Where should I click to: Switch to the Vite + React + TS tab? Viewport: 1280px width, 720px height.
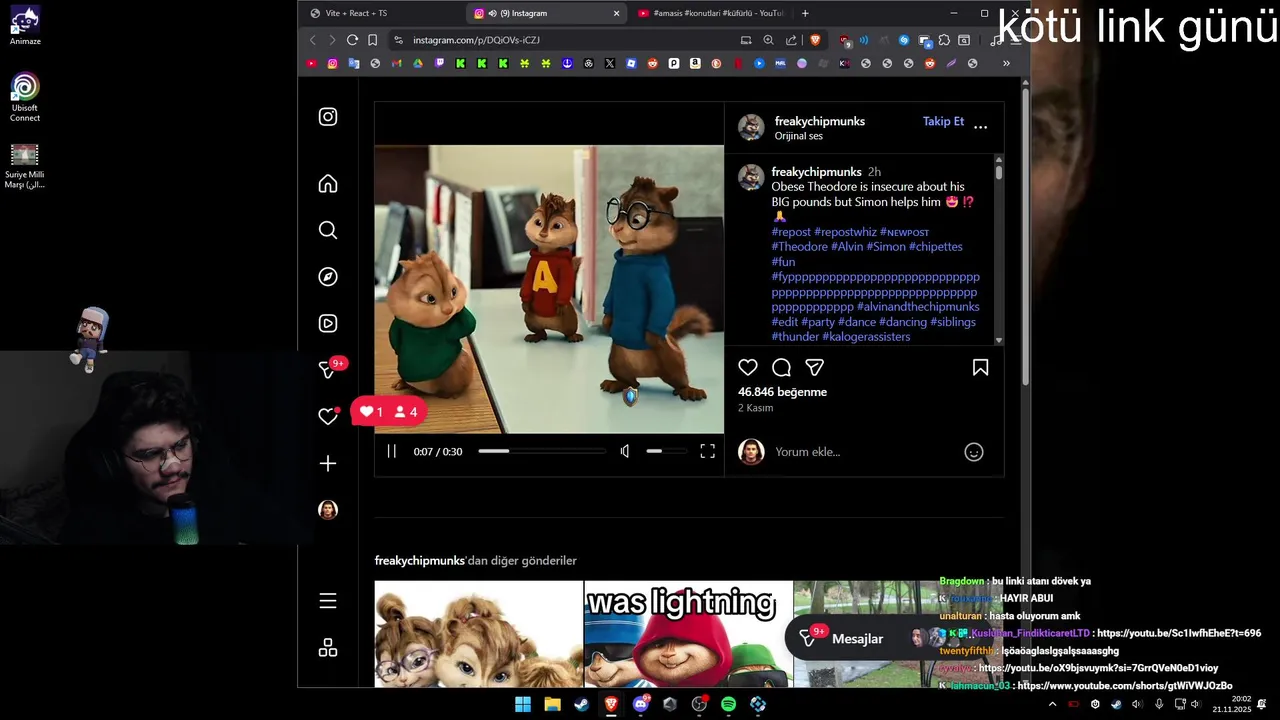[x=380, y=13]
